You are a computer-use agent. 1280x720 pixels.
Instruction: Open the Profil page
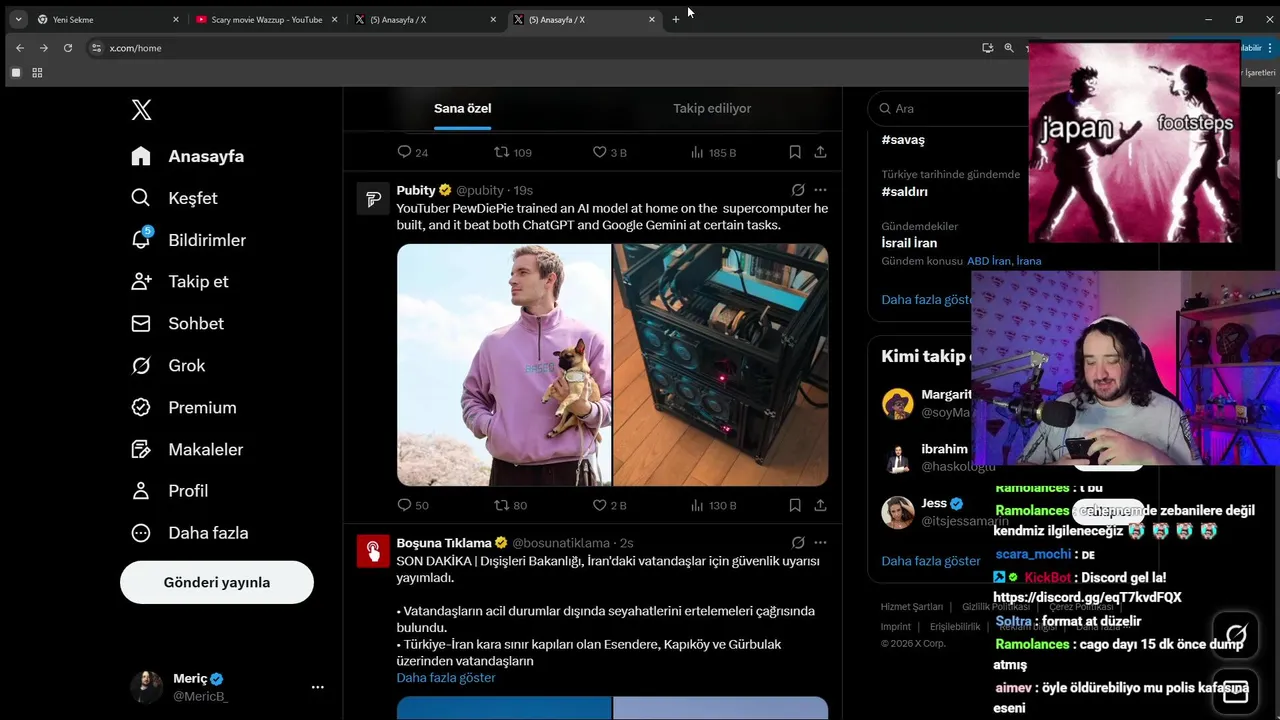point(170,491)
